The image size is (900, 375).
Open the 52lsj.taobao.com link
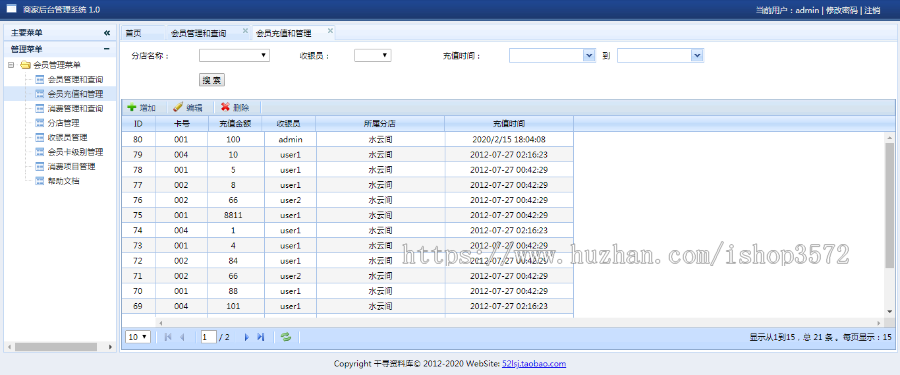534,364
